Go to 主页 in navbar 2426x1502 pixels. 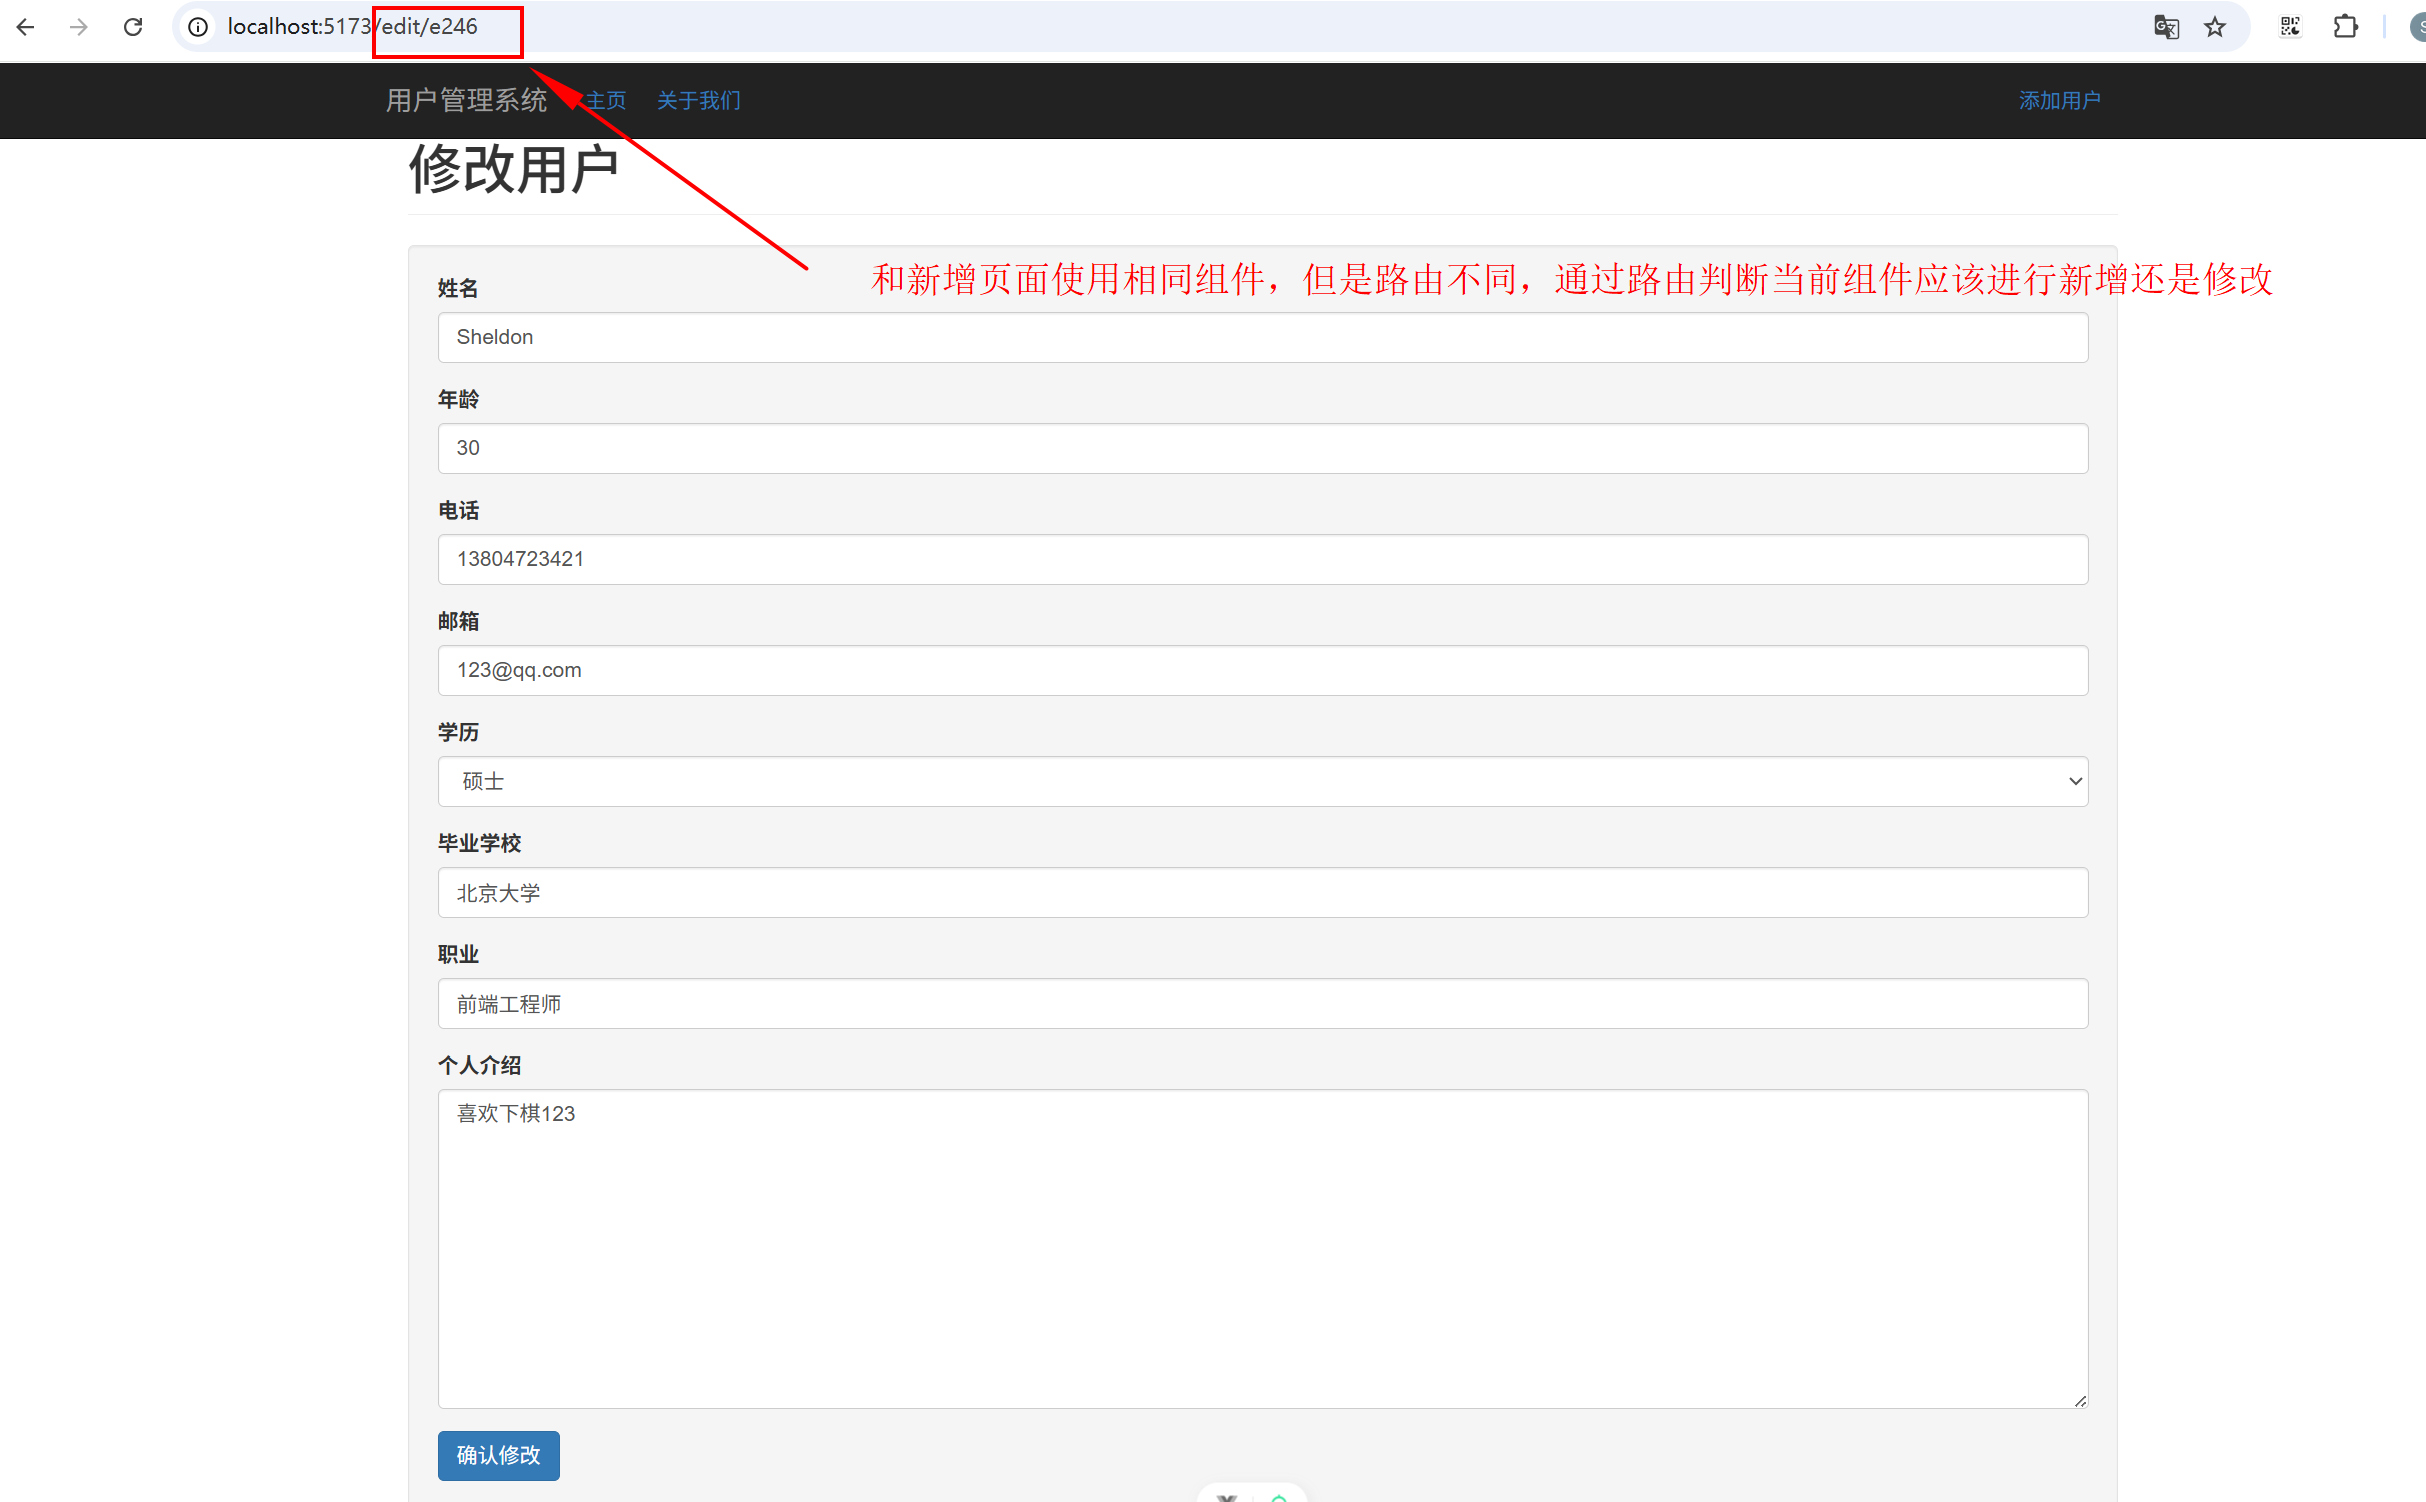coord(606,101)
